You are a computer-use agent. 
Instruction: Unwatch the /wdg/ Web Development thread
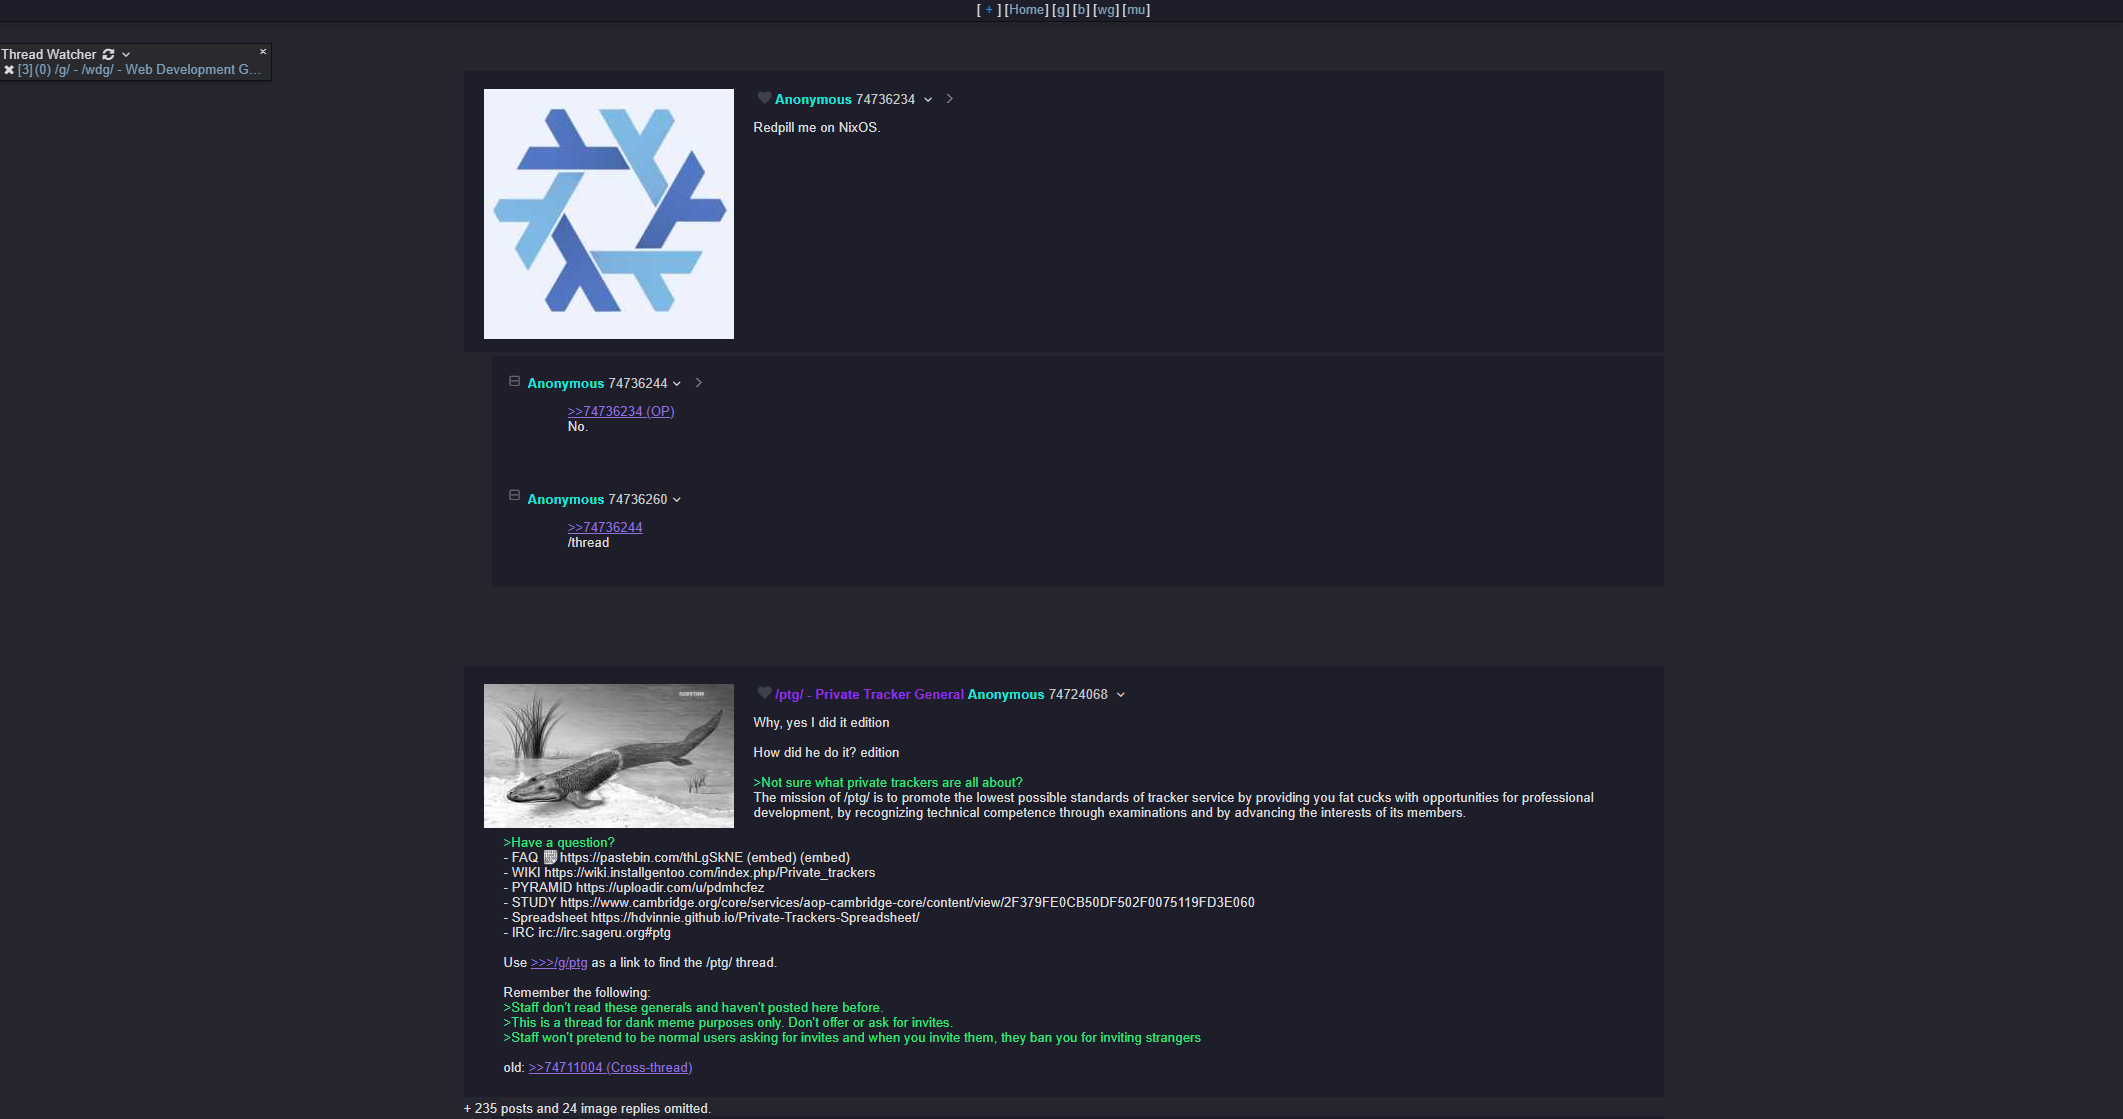9,70
